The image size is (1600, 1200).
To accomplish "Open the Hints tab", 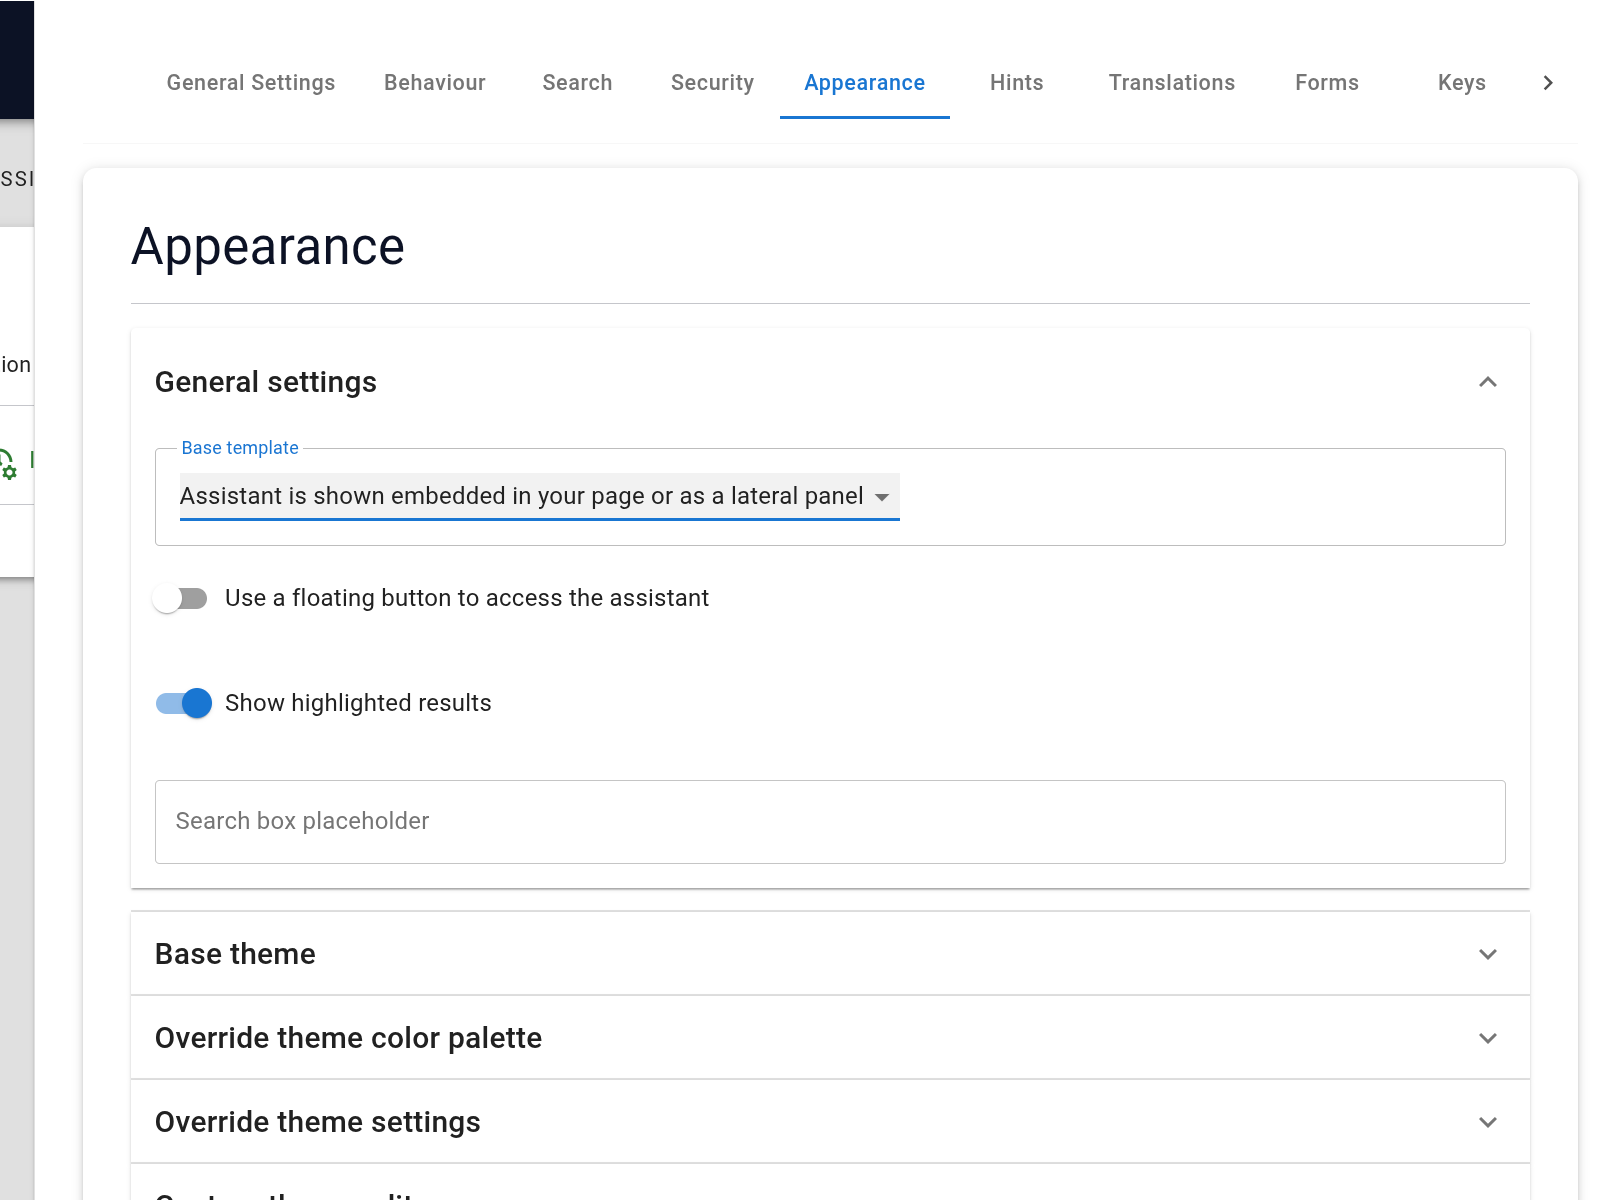I will coord(1017,83).
